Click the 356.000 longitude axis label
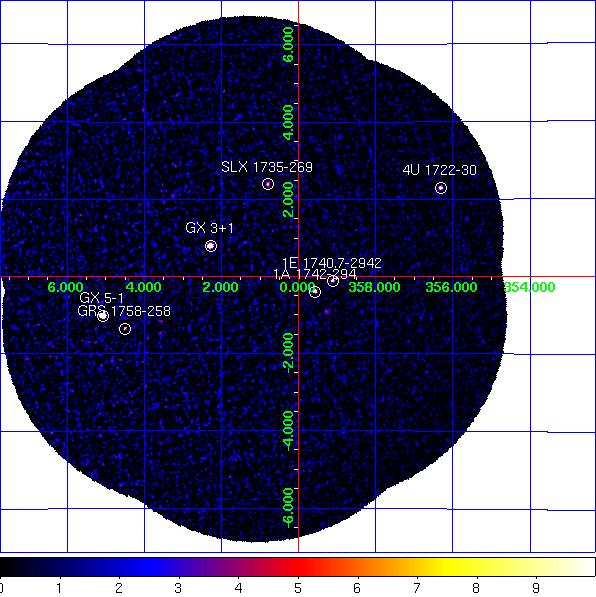 coord(451,287)
